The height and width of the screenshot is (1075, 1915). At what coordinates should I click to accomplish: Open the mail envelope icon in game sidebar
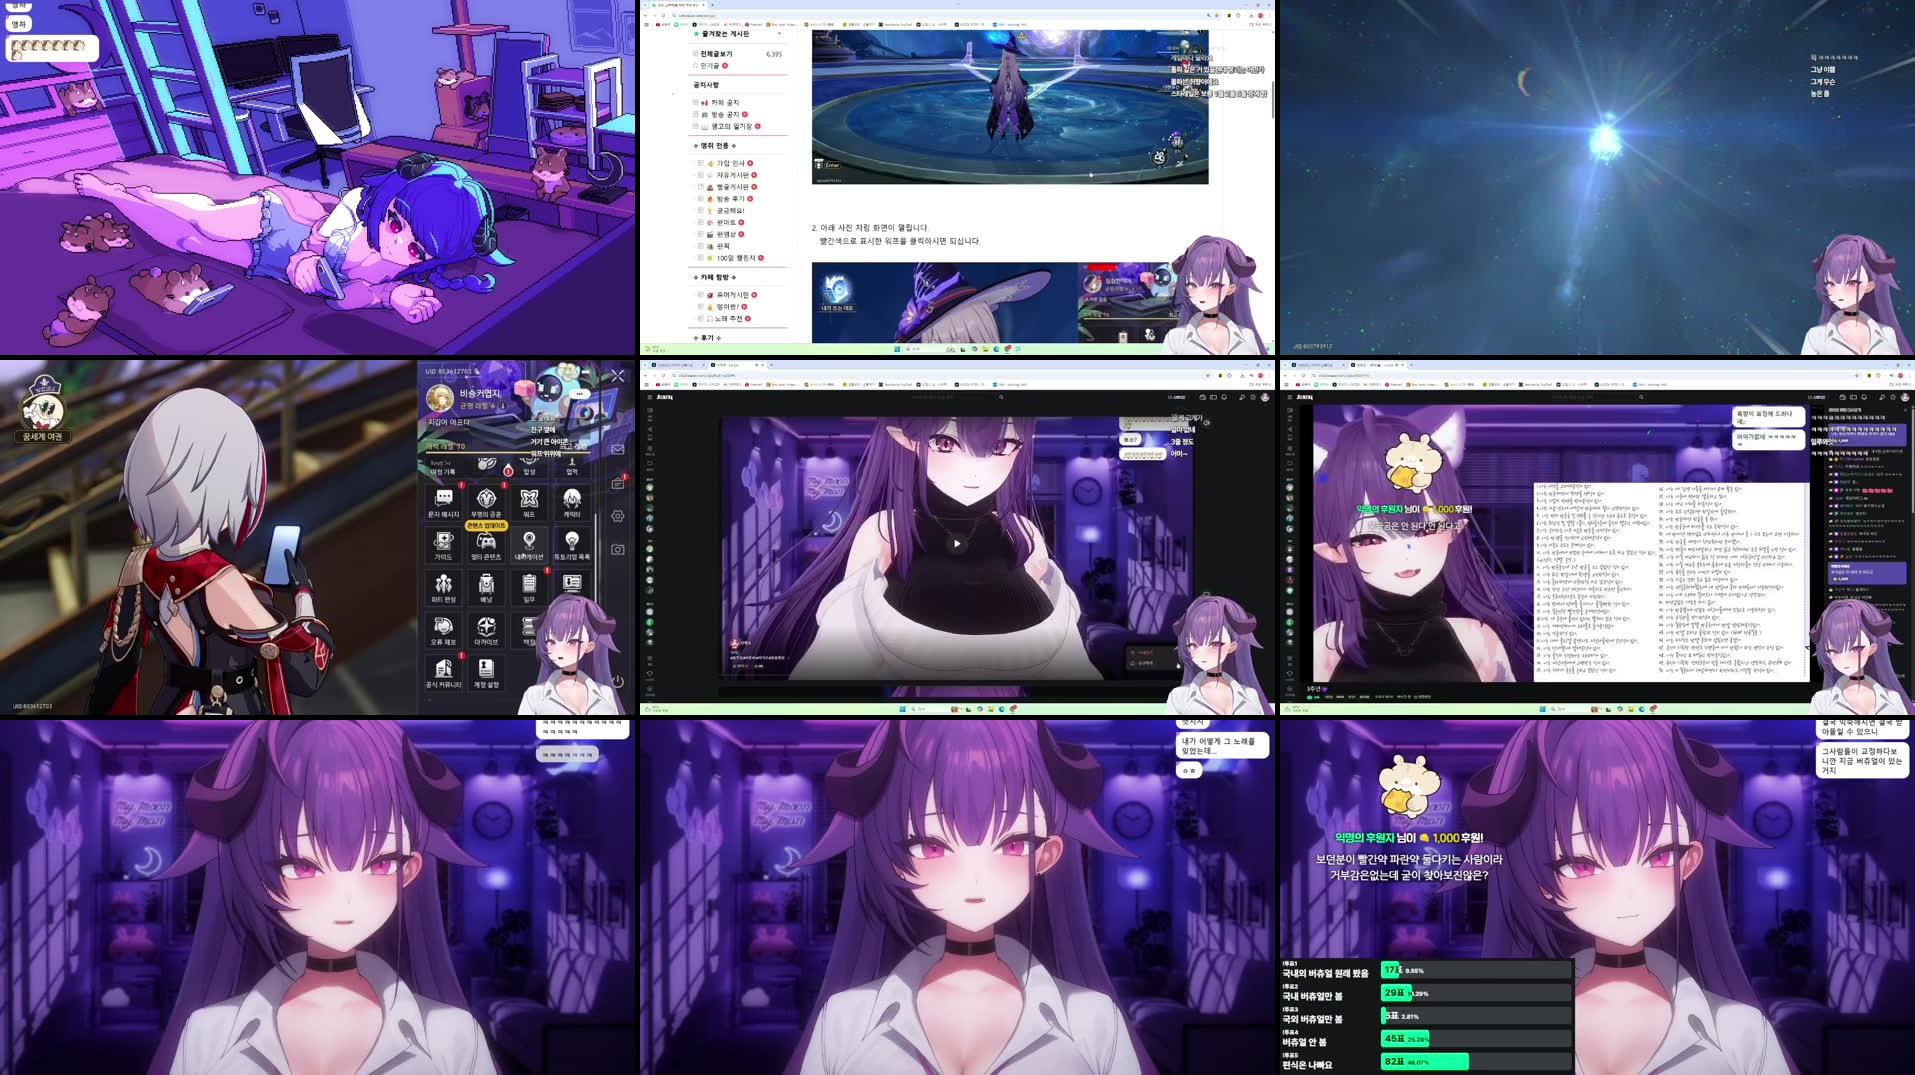tap(618, 449)
